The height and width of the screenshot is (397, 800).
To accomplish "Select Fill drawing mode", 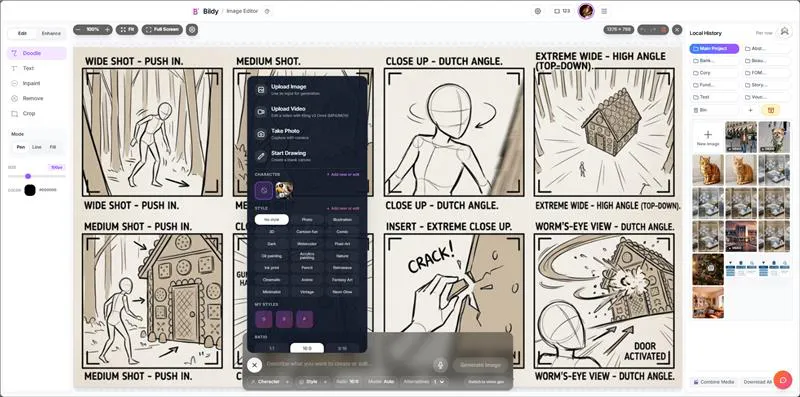I will [x=53, y=147].
